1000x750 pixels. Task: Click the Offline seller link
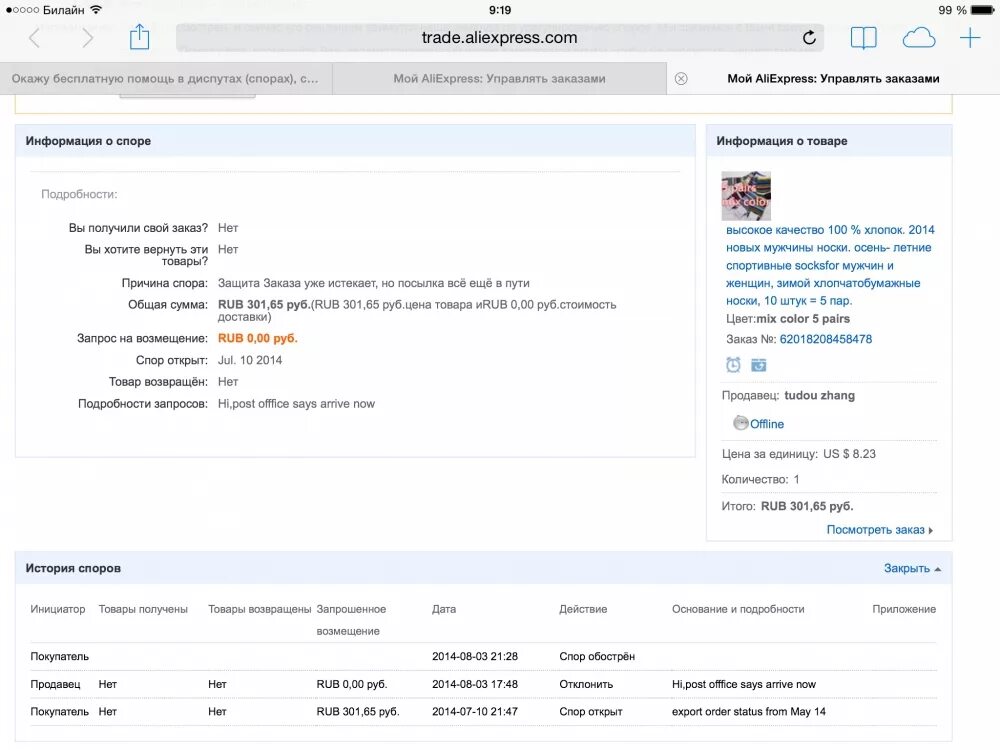click(767, 424)
